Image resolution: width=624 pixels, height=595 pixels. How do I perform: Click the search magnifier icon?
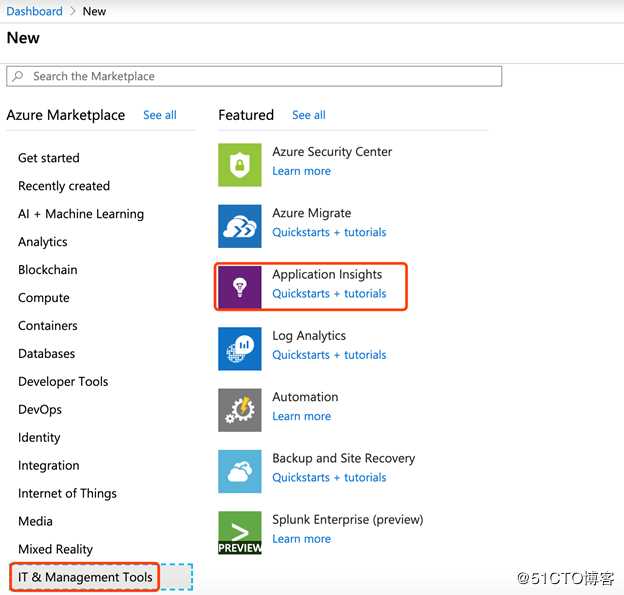(x=18, y=76)
